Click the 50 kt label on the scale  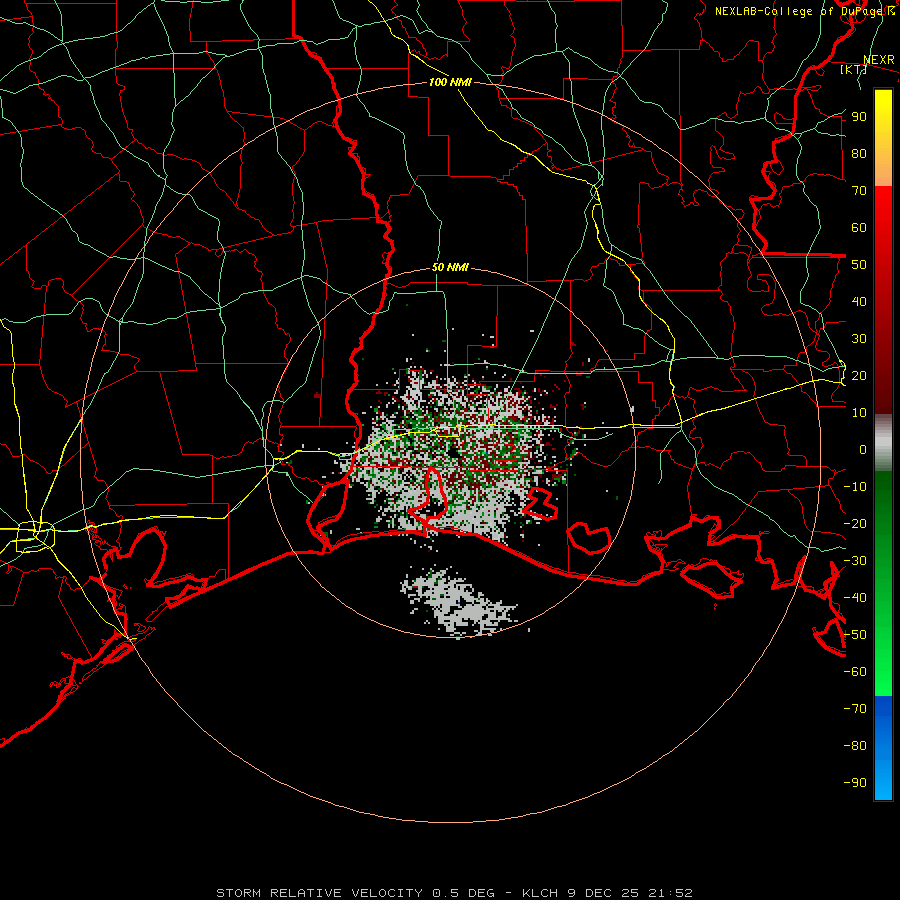[x=859, y=265]
